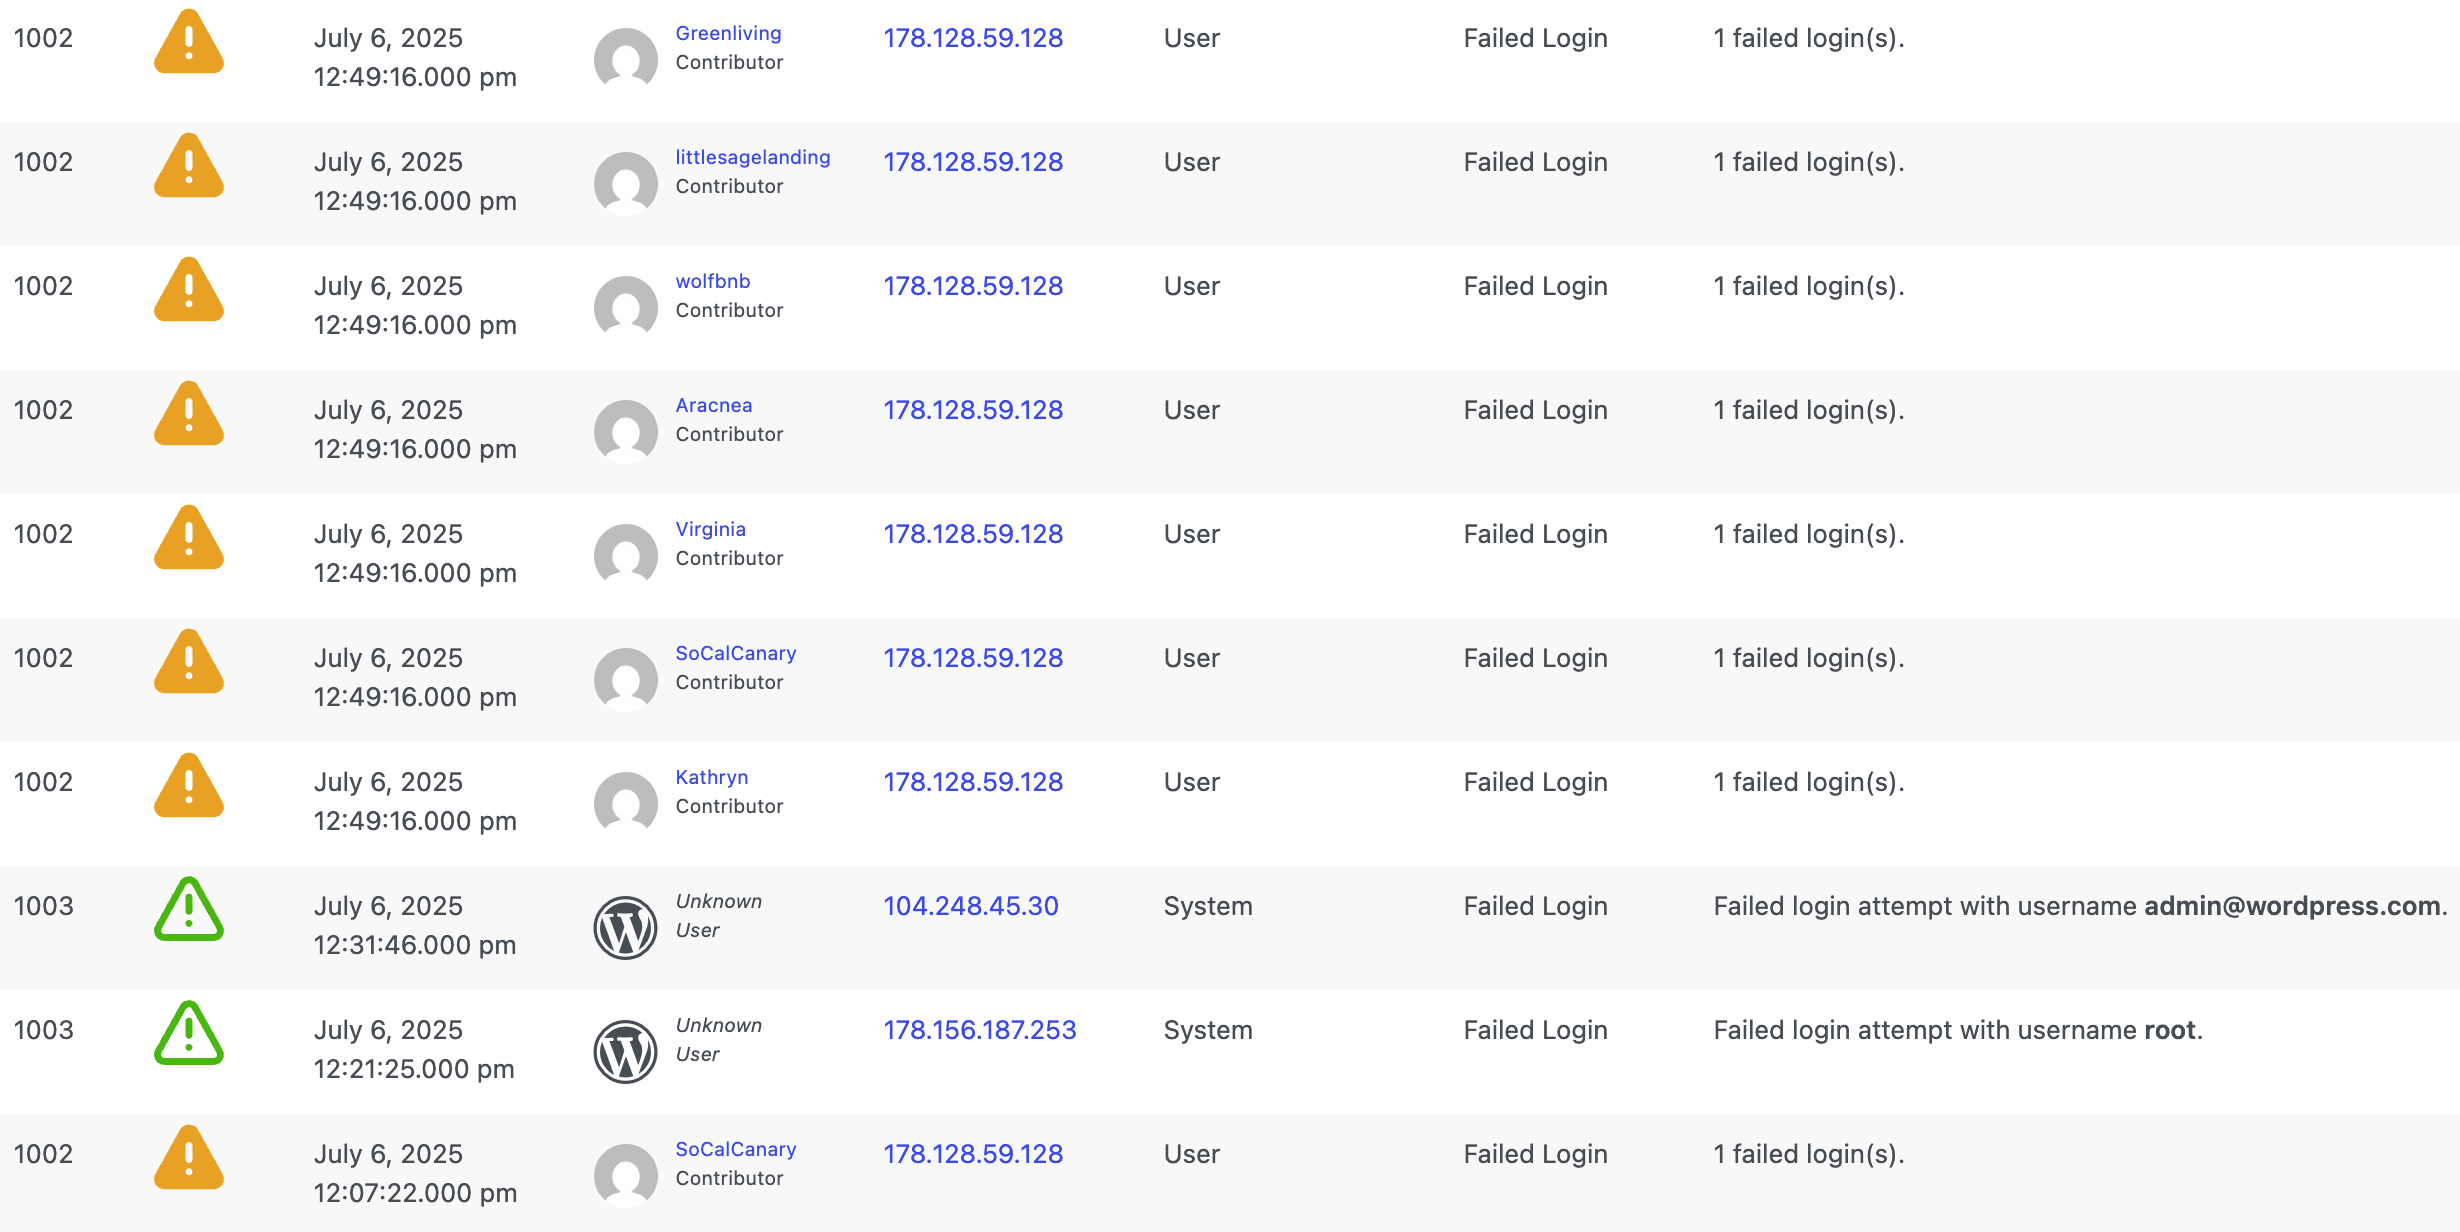Image resolution: width=2460 pixels, height=1232 pixels.
Task: Click the avatar icon for Kathryn
Action: click(x=625, y=804)
